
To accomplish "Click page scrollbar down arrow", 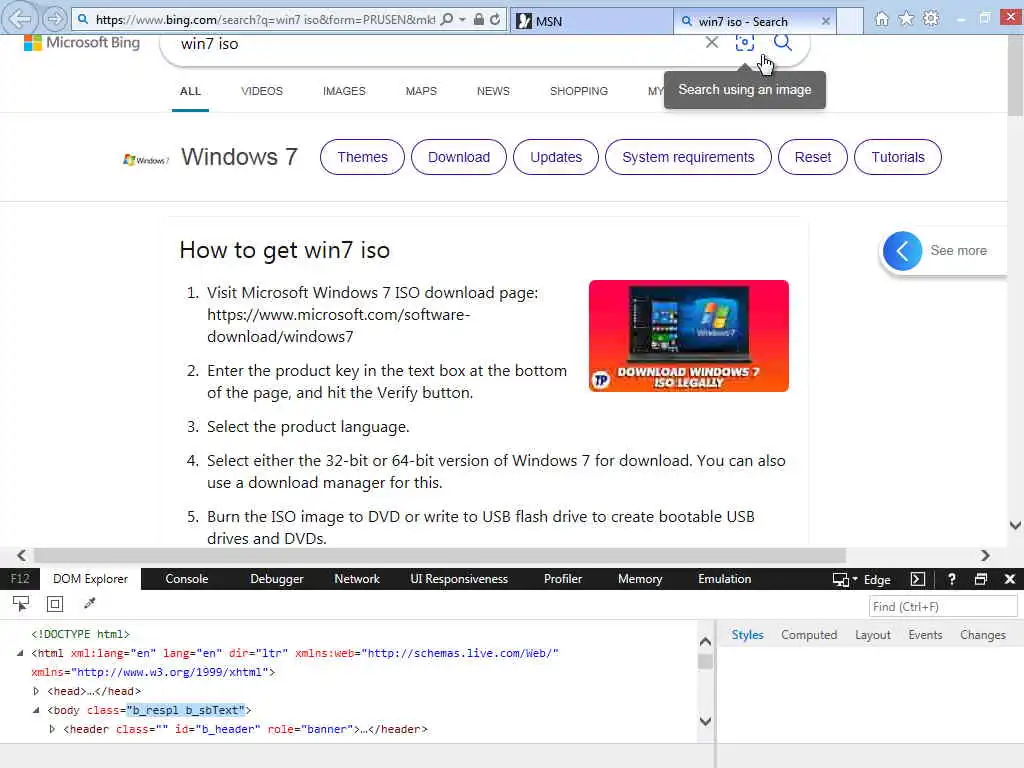I will pos(1015,525).
